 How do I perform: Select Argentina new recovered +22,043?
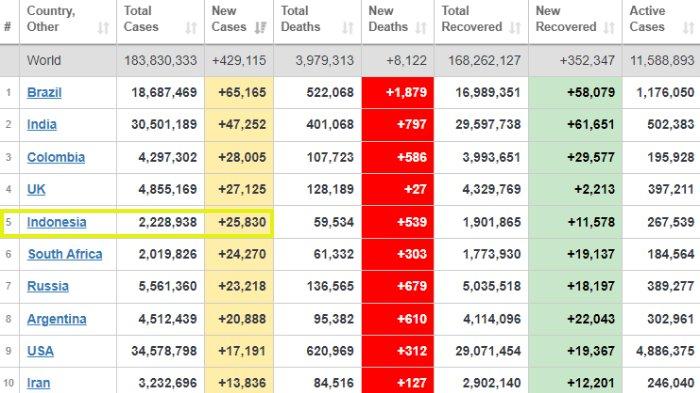pos(591,319)
